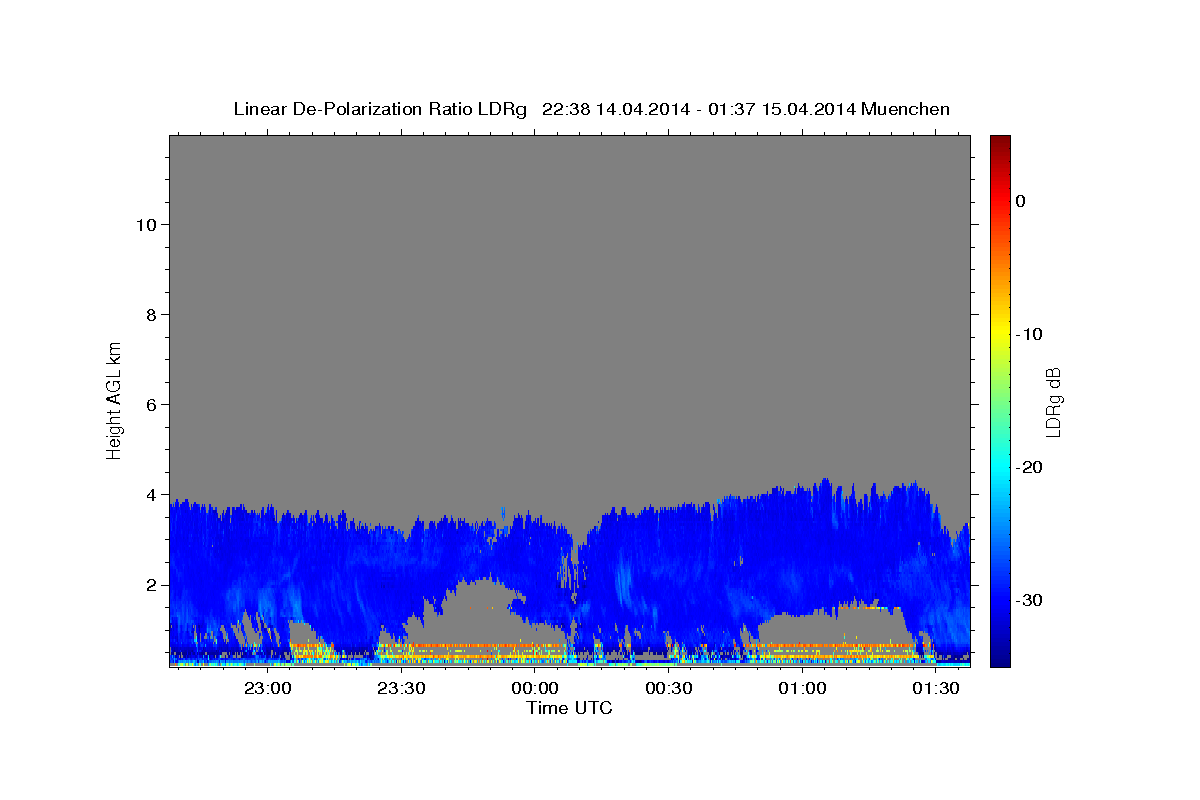Click the 01:30 time axis label

pos(936,689)
